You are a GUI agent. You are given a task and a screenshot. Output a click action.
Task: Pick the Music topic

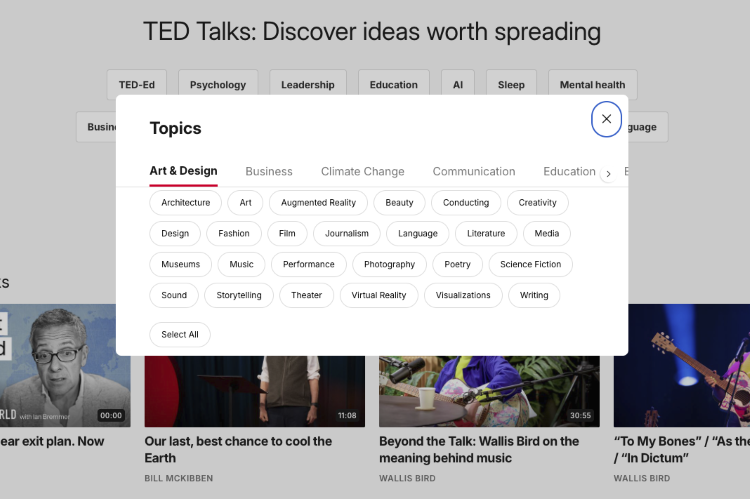tap(241, 265)
